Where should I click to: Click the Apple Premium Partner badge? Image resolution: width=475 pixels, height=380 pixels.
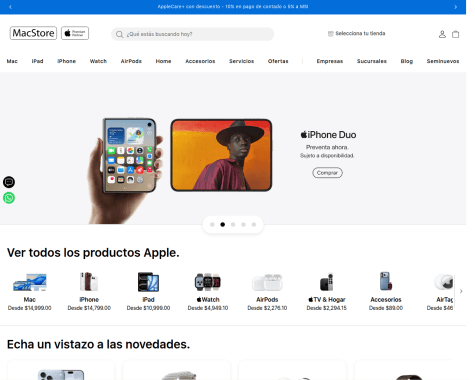[x=75, y=33]
